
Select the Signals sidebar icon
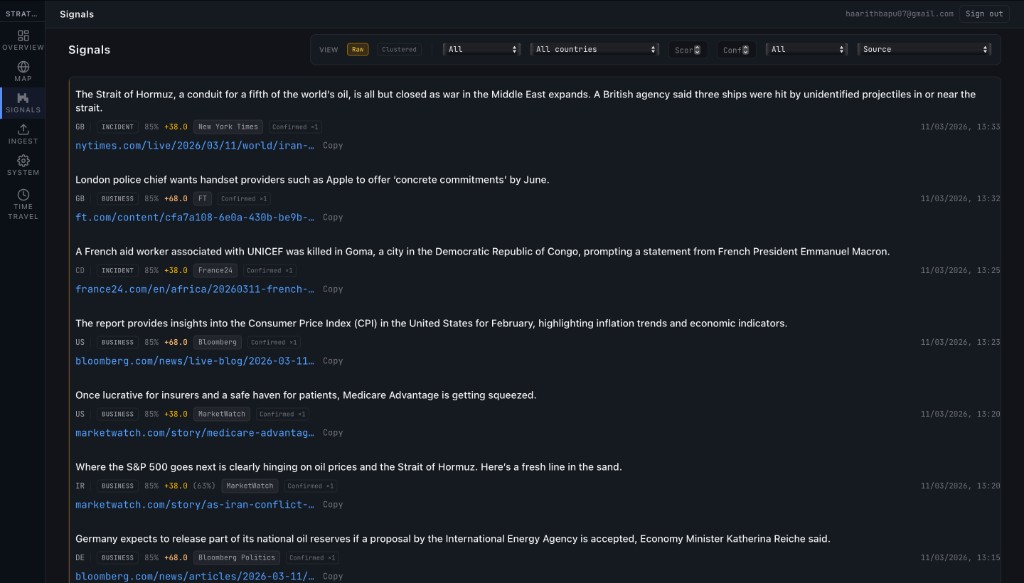pos(22,102)
